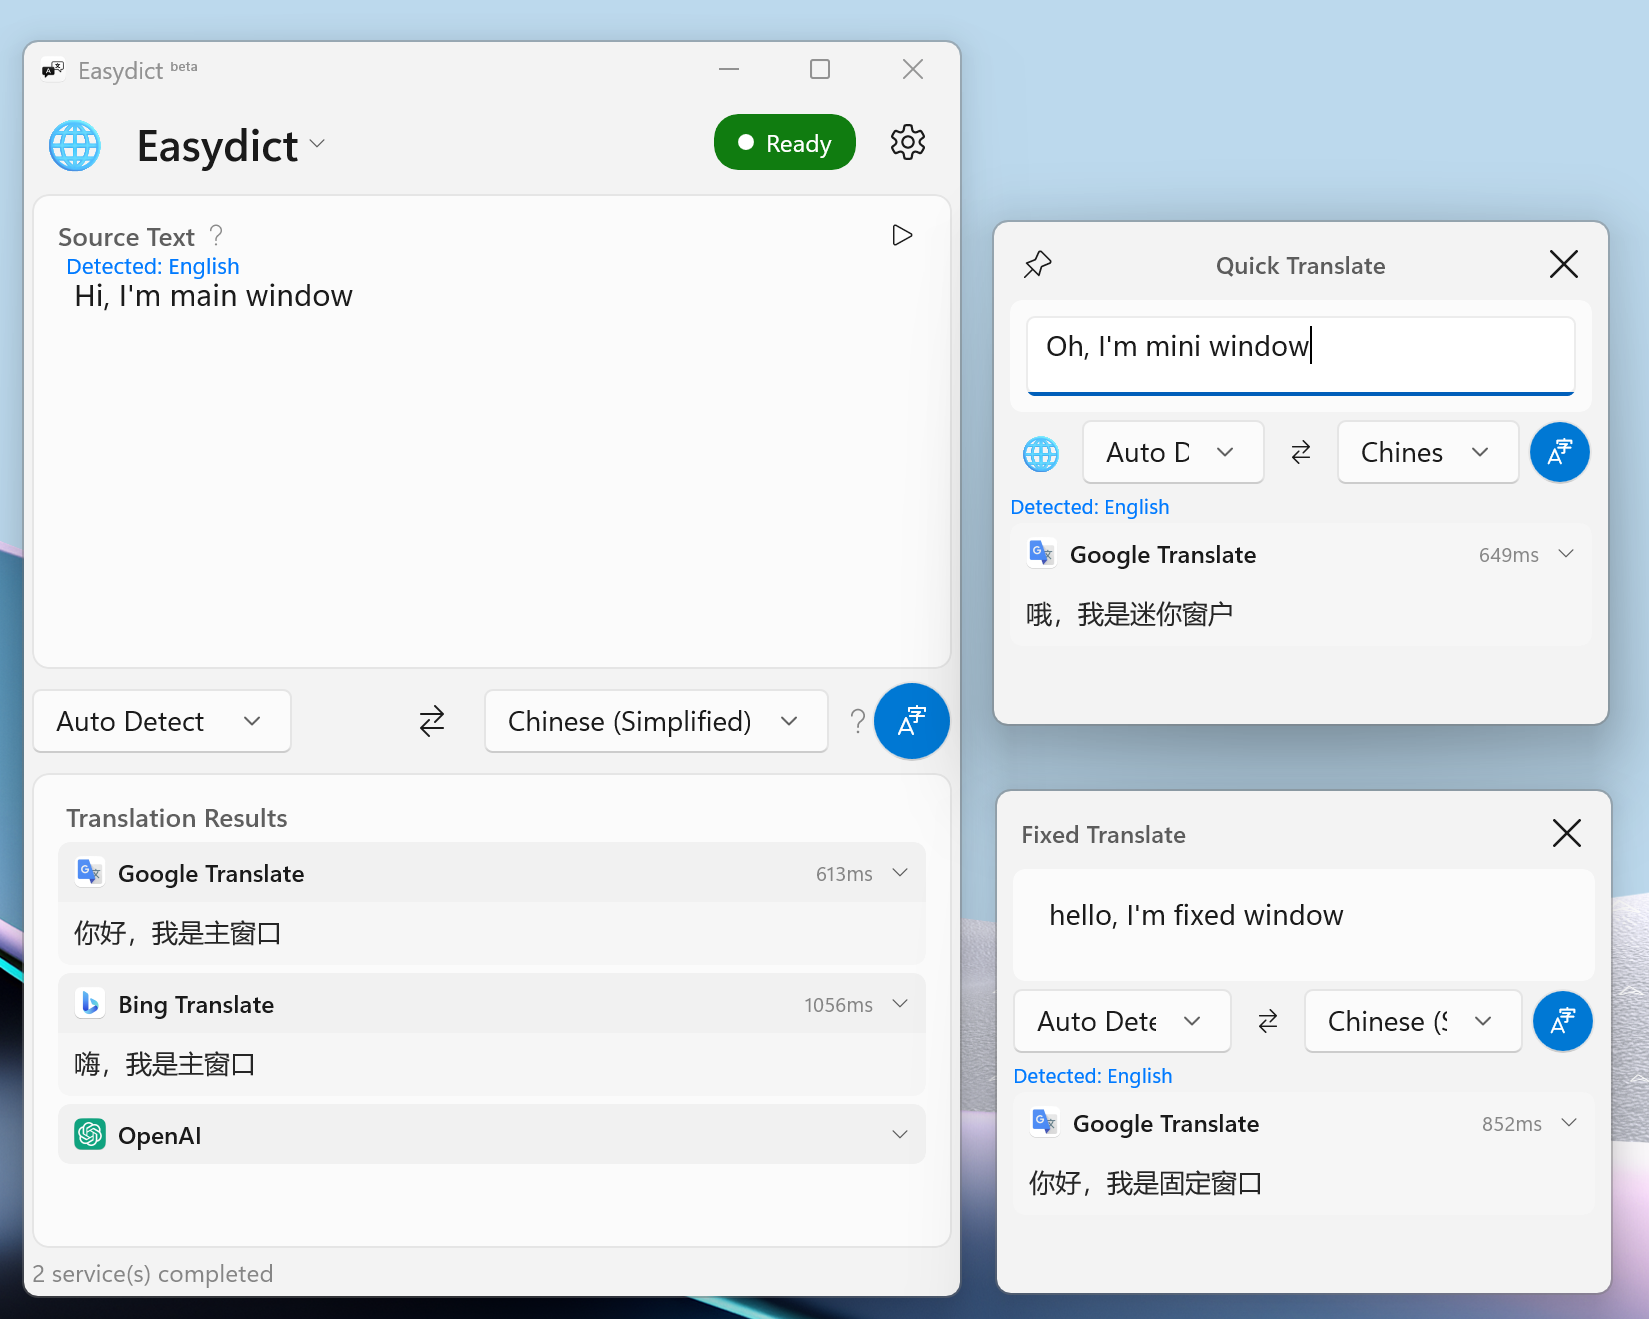Click the Translation Results heading
Screen dimensions: 1649x1319
177,818
